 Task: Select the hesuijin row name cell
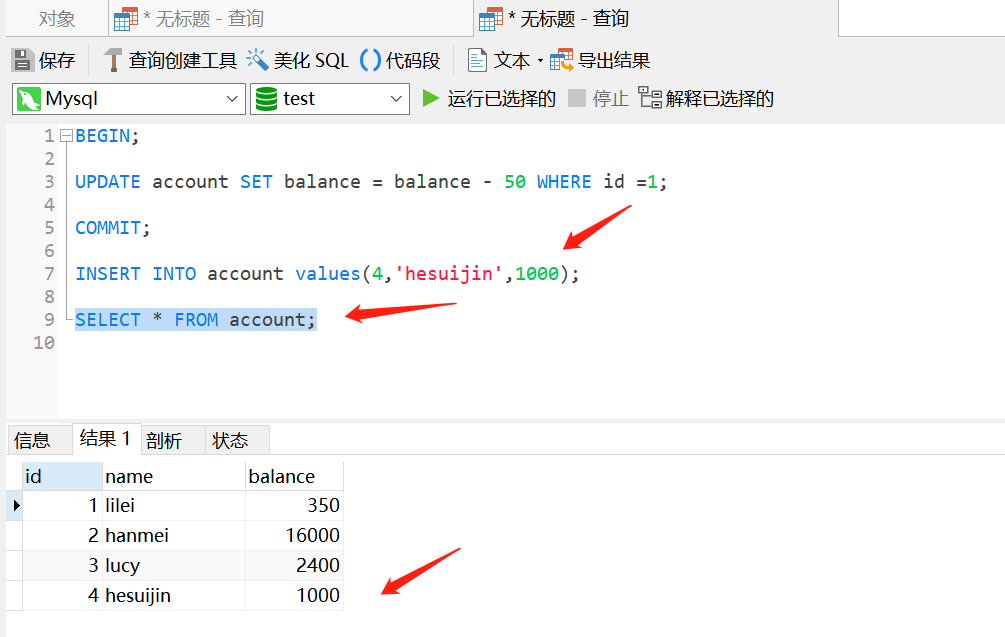(174, 595)
